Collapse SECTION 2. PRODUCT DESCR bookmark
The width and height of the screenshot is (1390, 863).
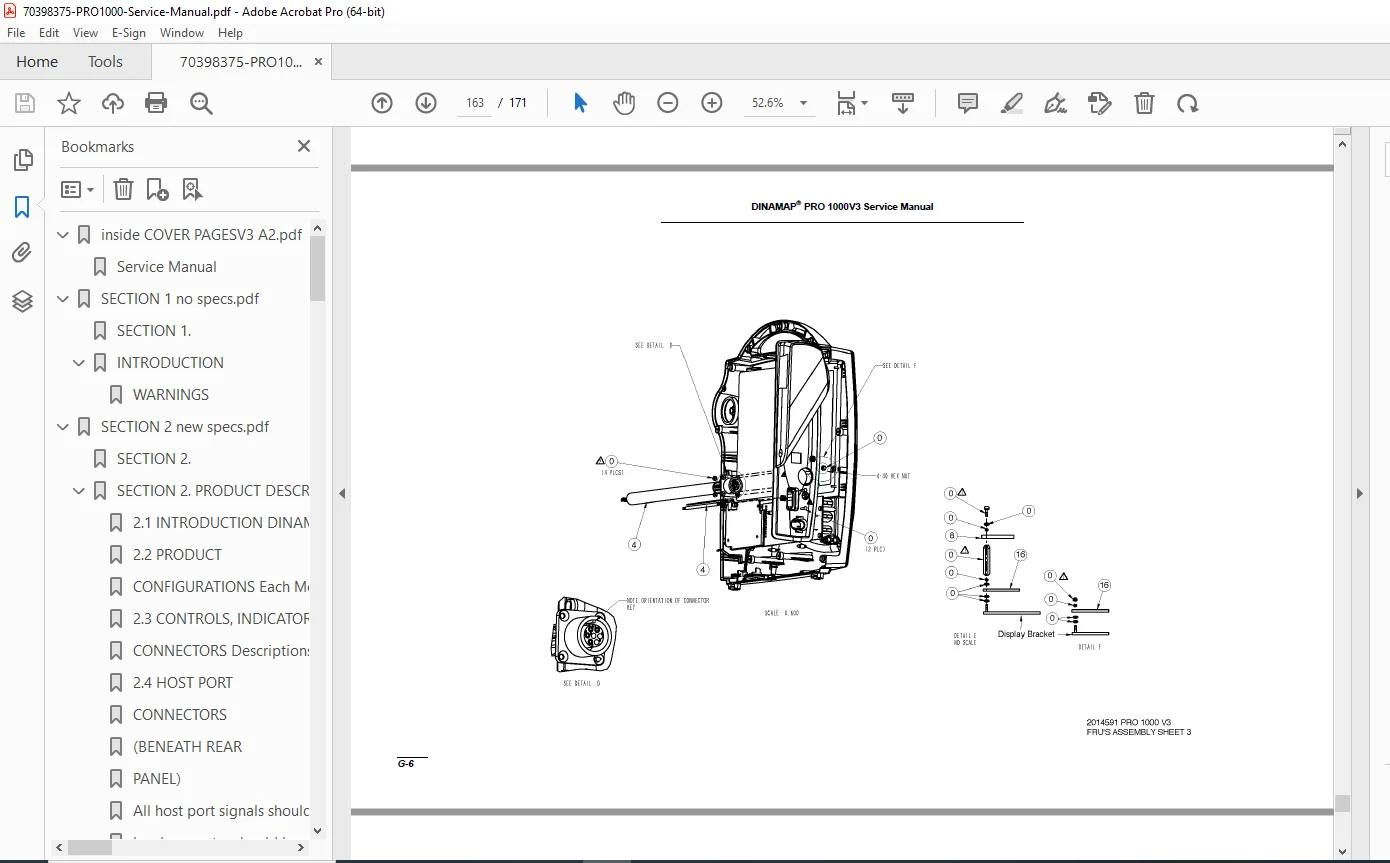click(x=79, y=491)
